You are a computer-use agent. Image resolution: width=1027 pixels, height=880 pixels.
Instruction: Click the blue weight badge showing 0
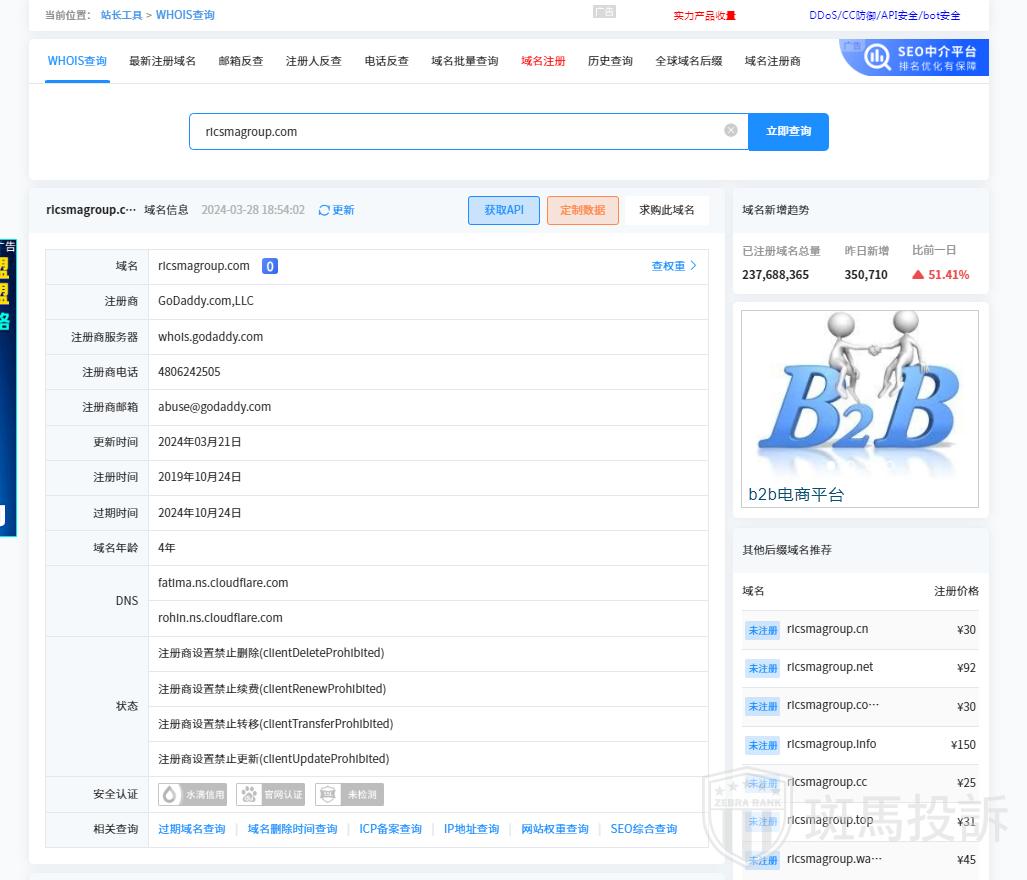[270, 266]
